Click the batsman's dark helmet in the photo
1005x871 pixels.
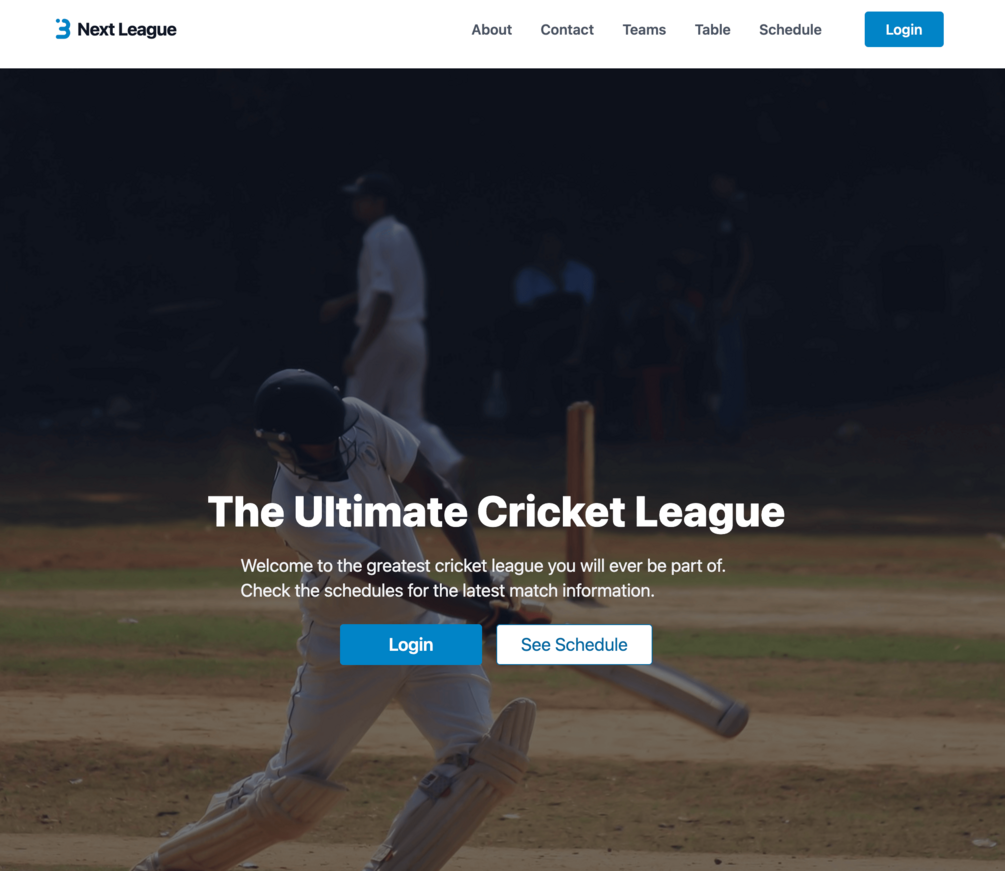pos(300,408)
